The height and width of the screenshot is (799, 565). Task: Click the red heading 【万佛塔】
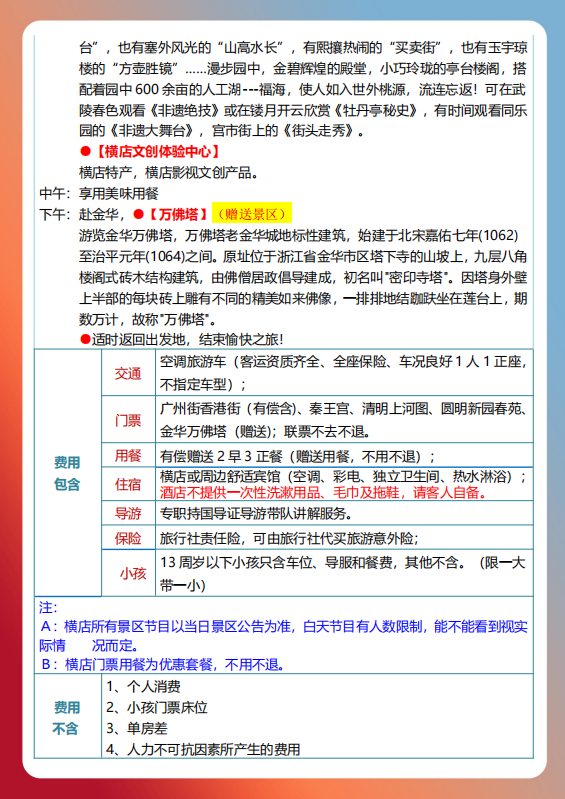(x=178, y=215)
